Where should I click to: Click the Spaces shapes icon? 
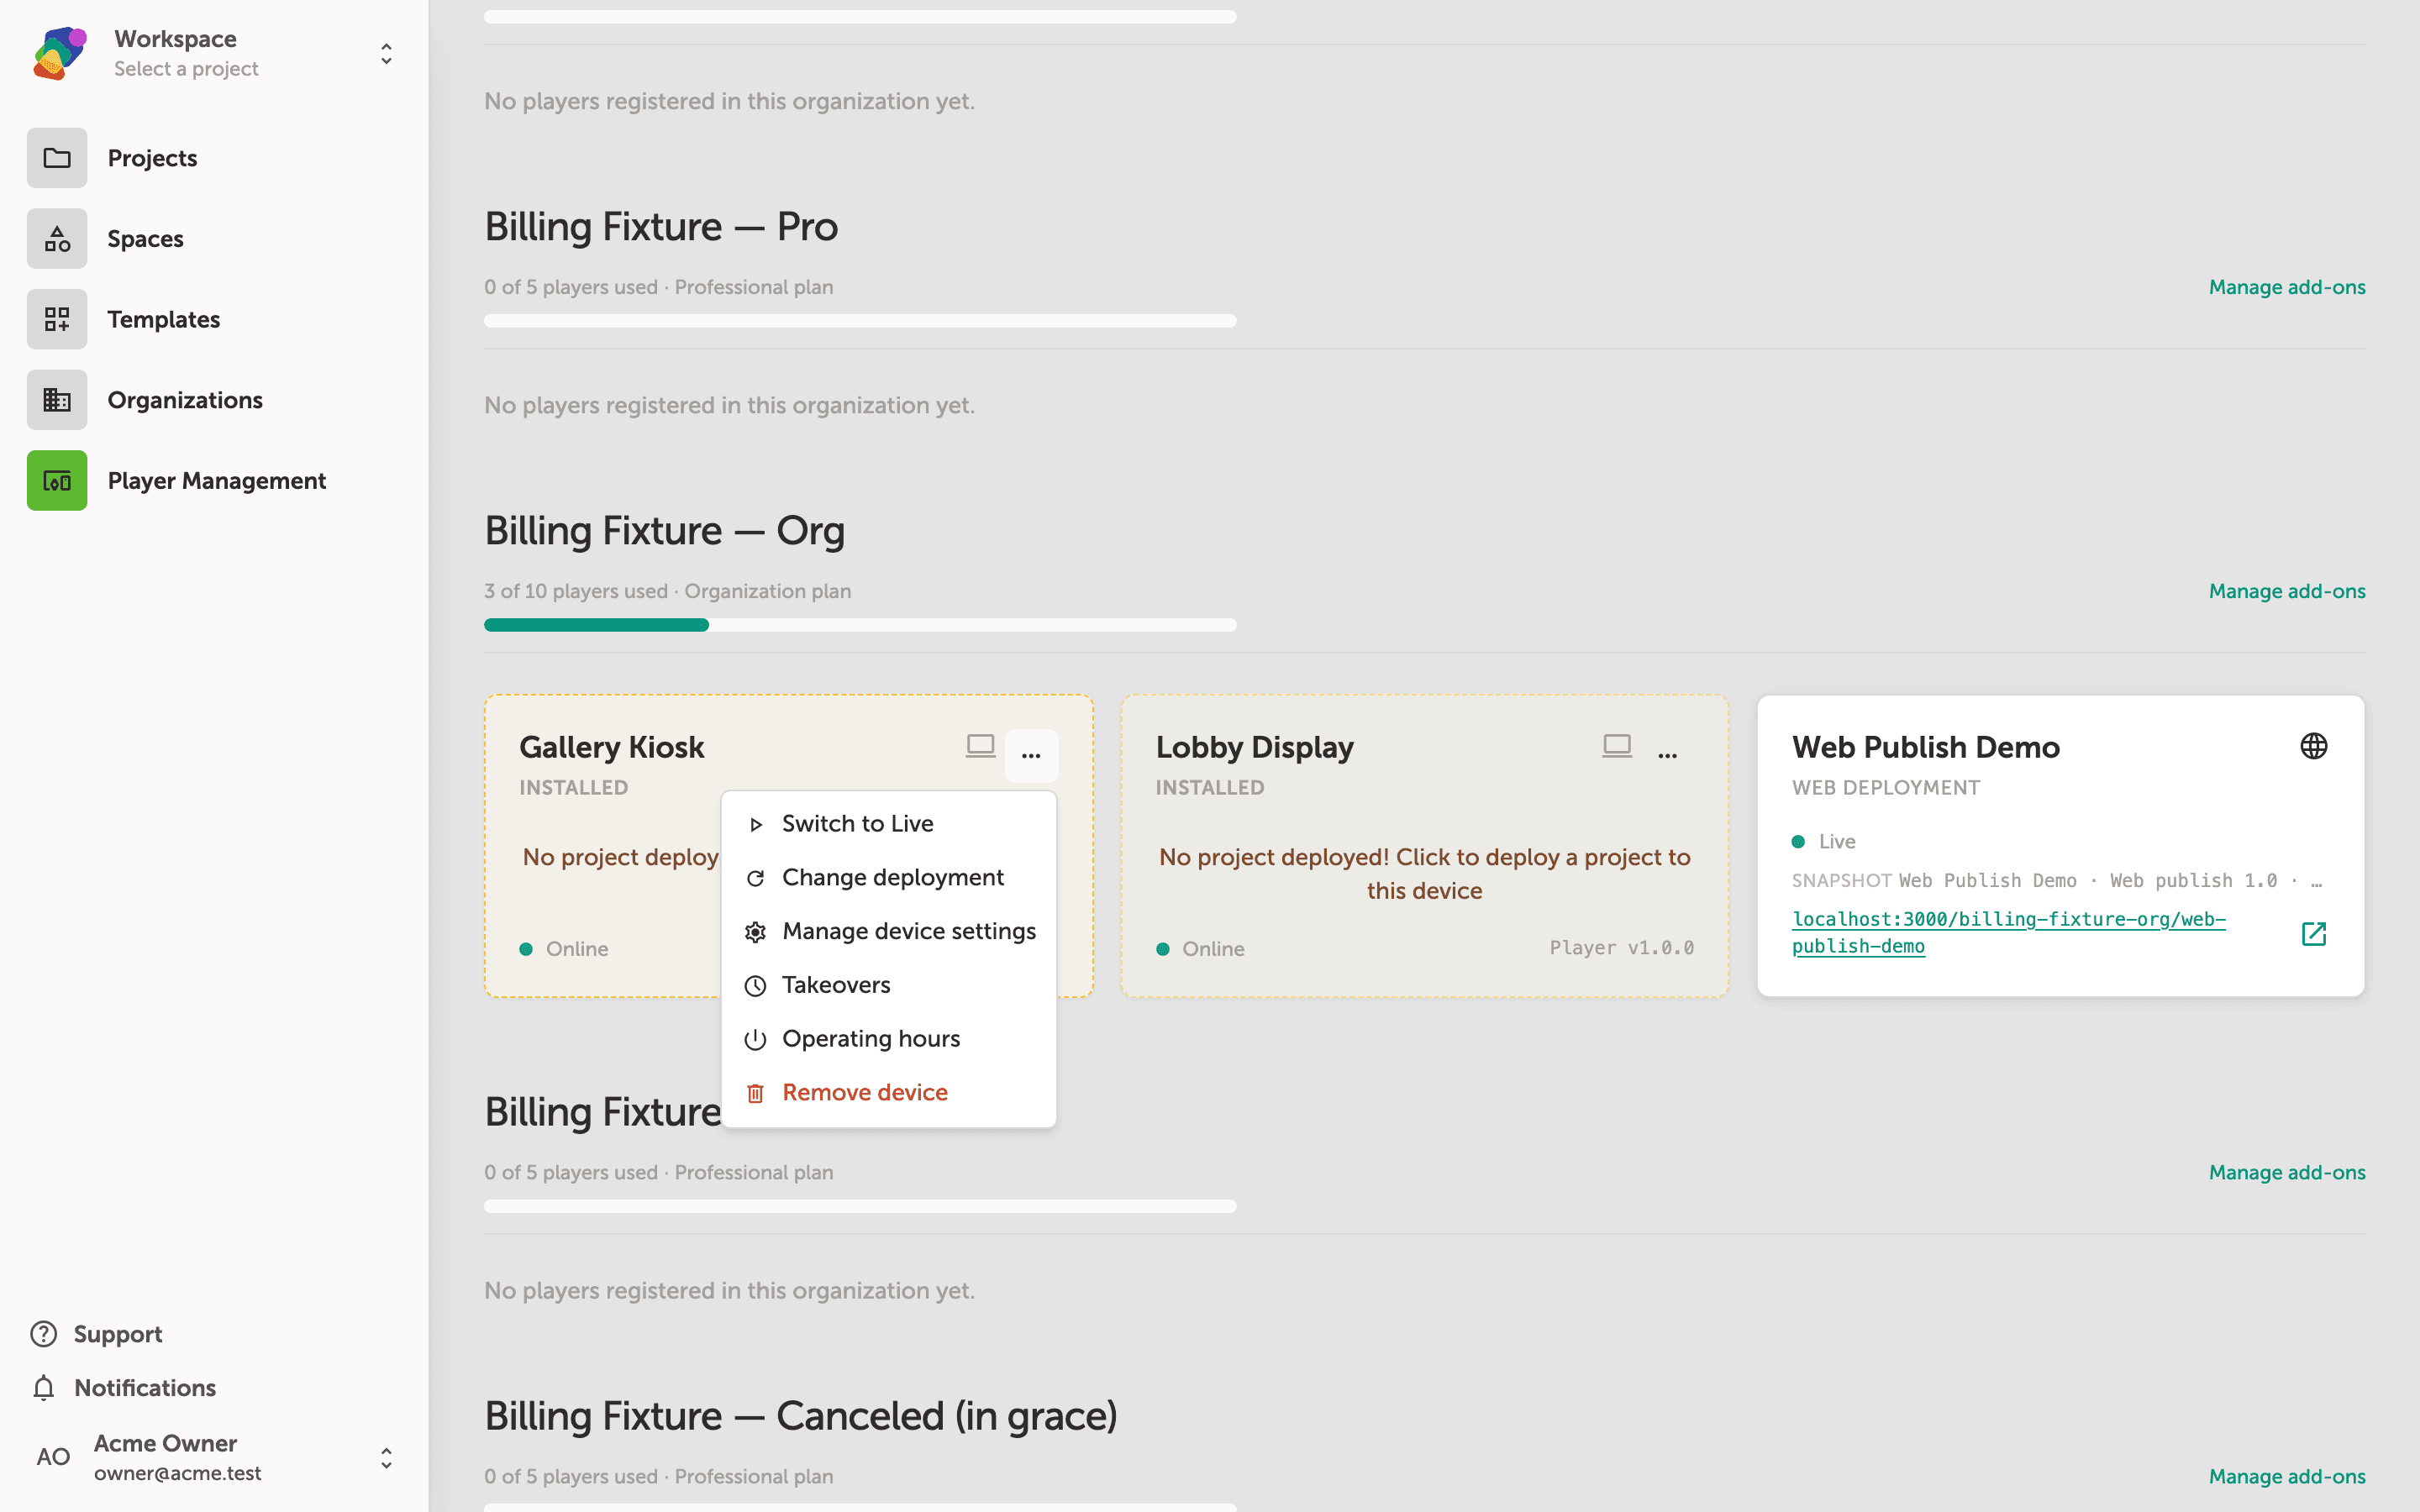tap(57, 239)
